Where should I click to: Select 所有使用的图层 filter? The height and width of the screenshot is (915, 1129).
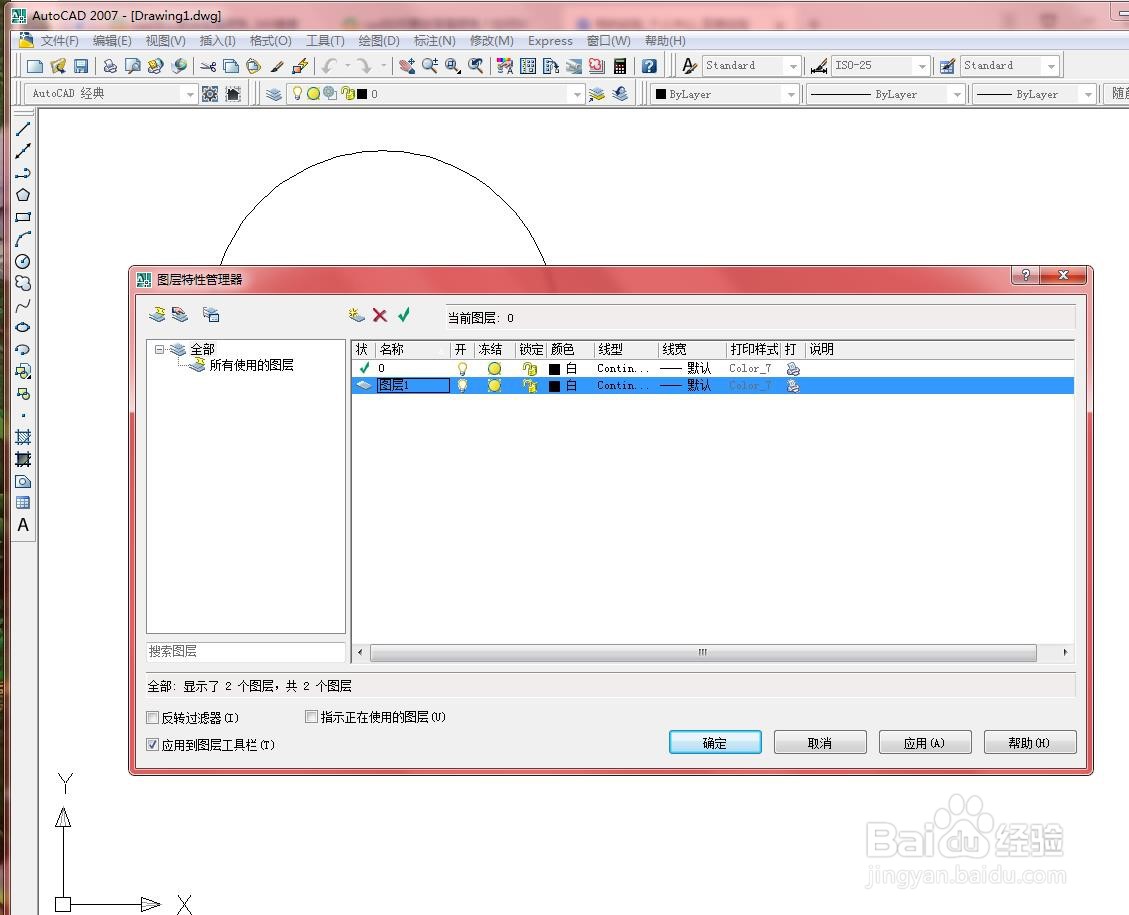point(251,366)
